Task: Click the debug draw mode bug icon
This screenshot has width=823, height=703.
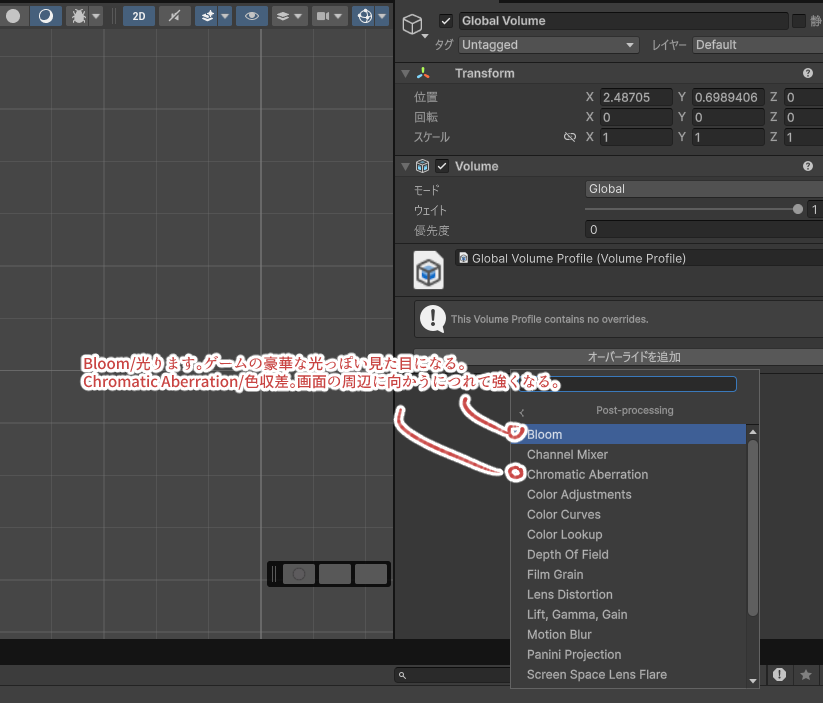Action: [x=77, y=16]
